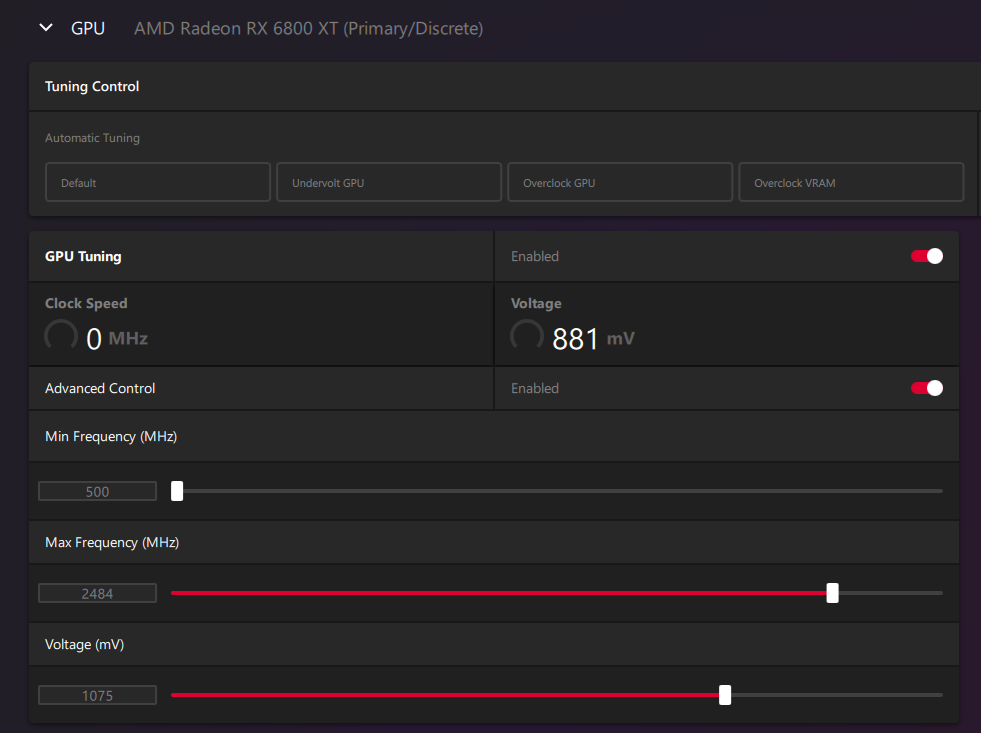
Task: Click the 0 MHz clock speed reading
Action: 117,338
